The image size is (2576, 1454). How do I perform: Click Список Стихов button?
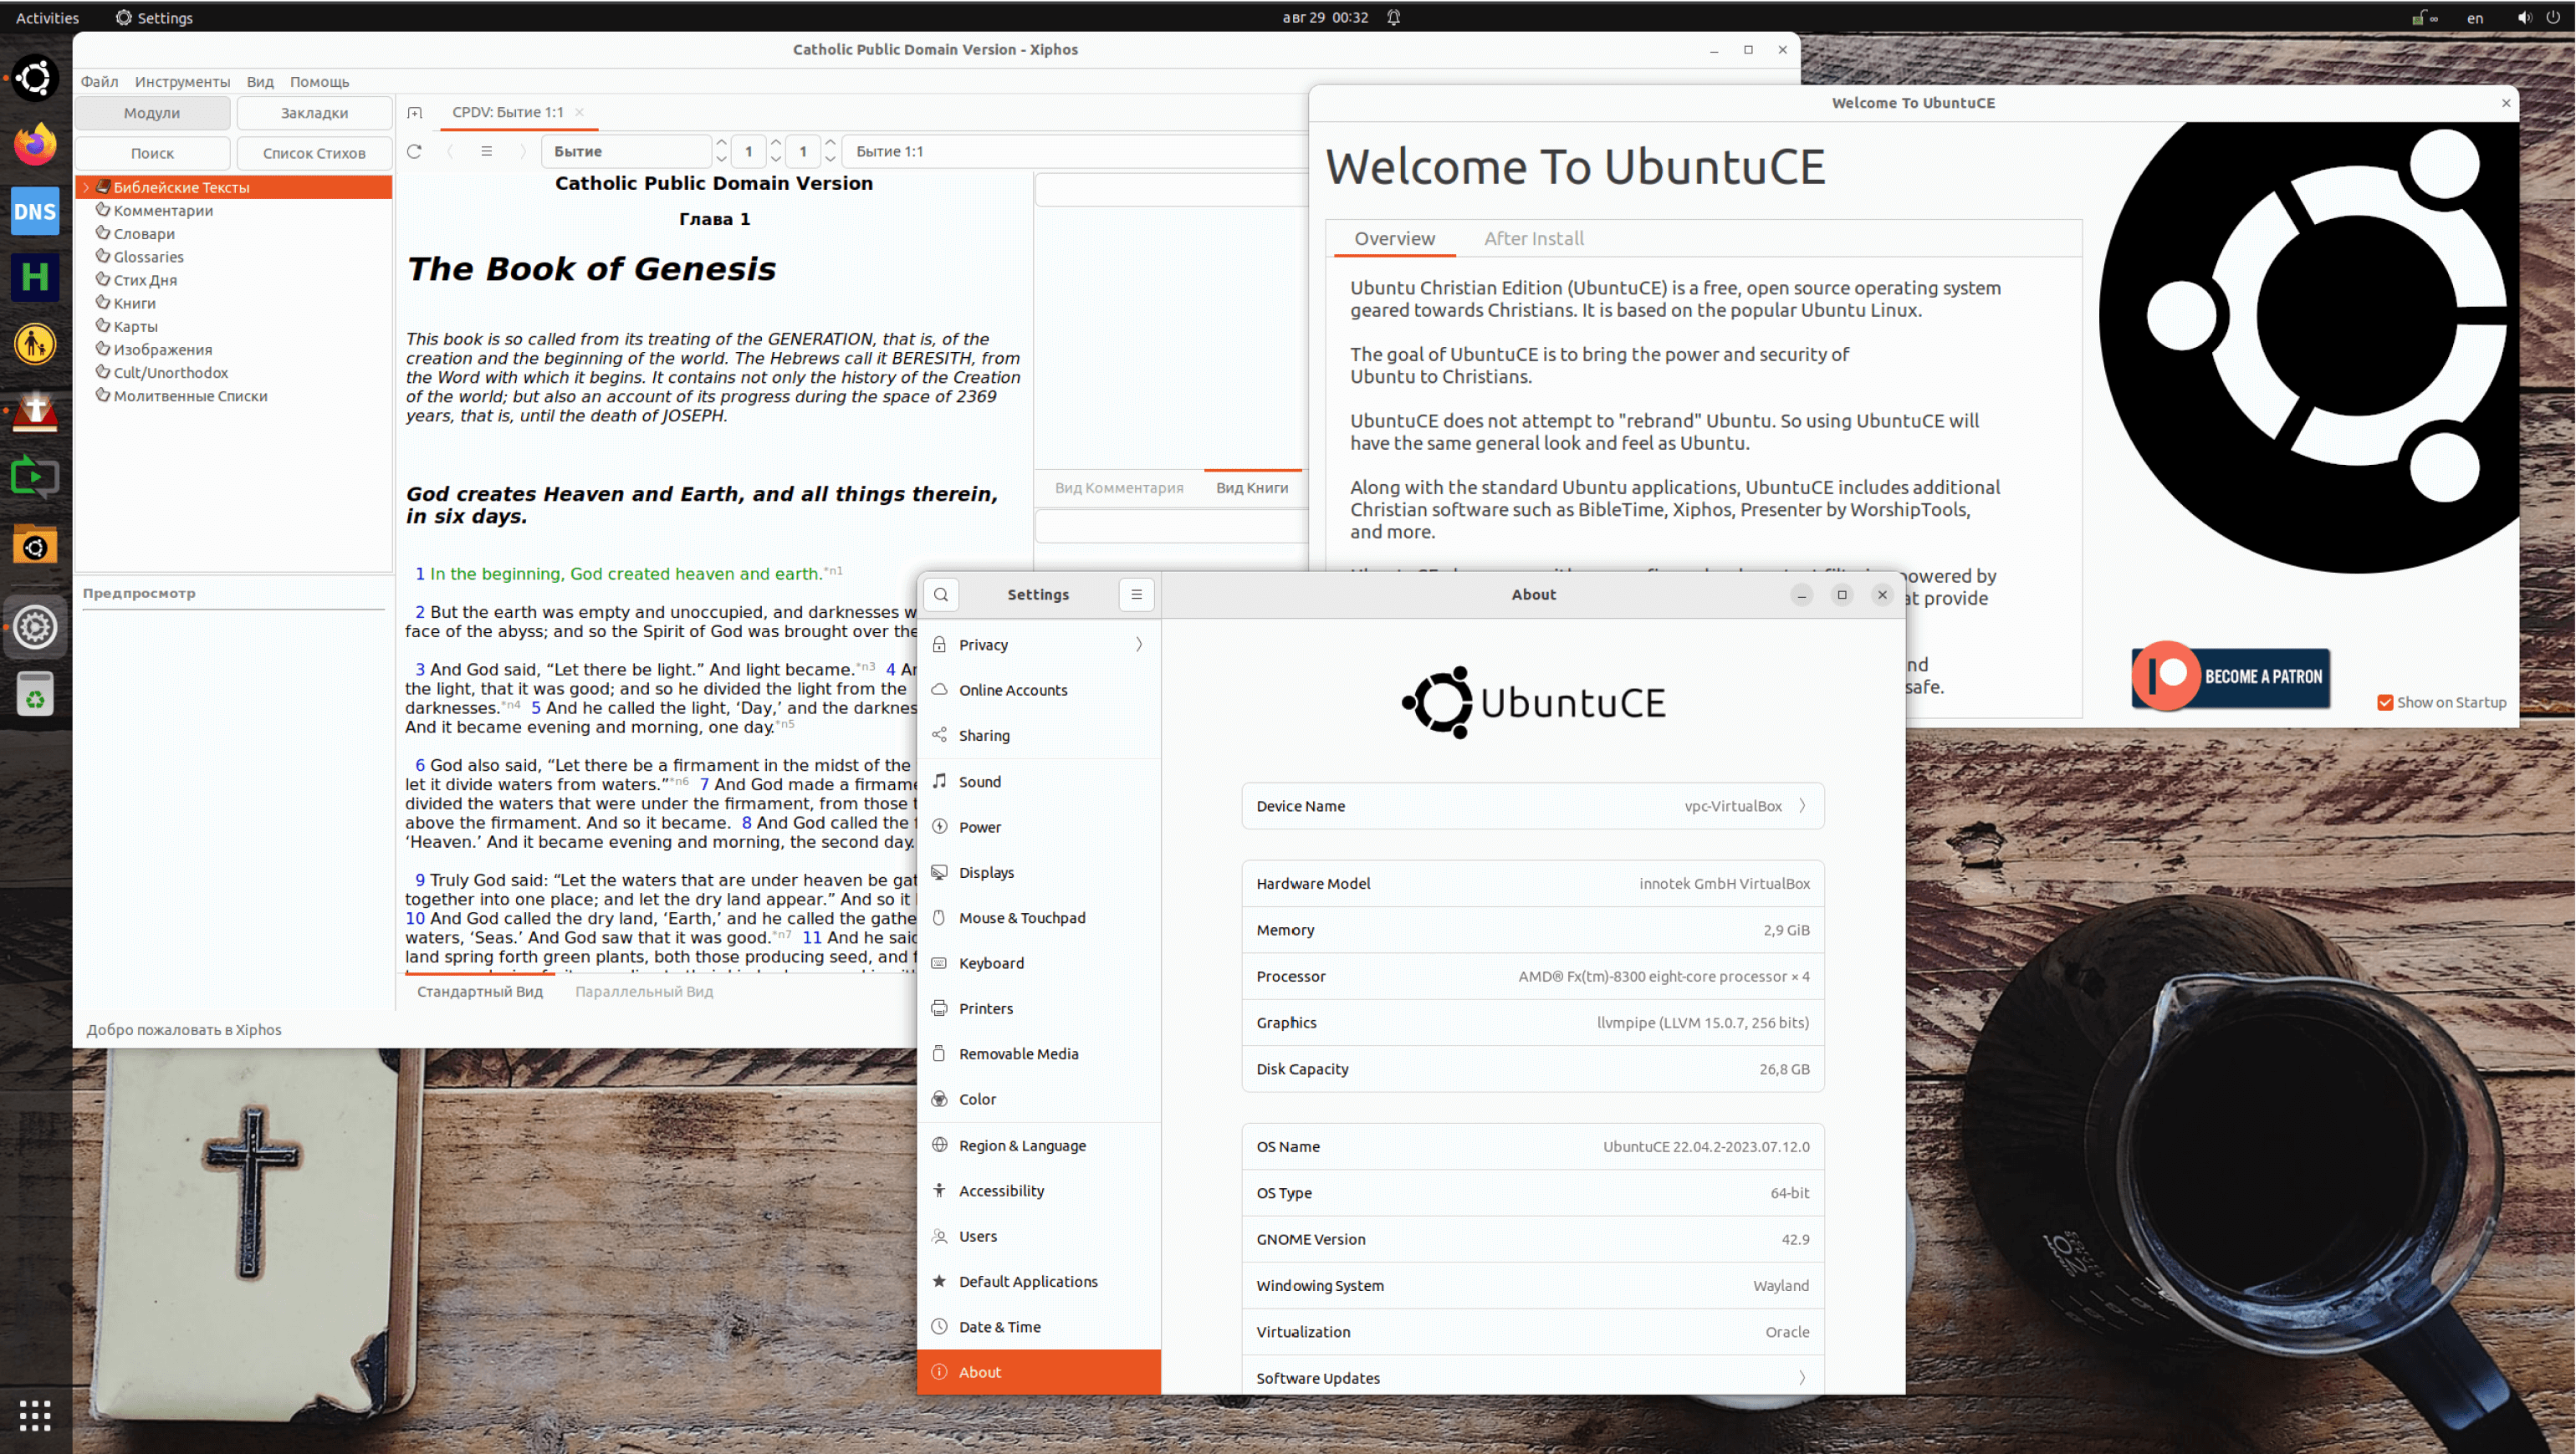point(314,152)
